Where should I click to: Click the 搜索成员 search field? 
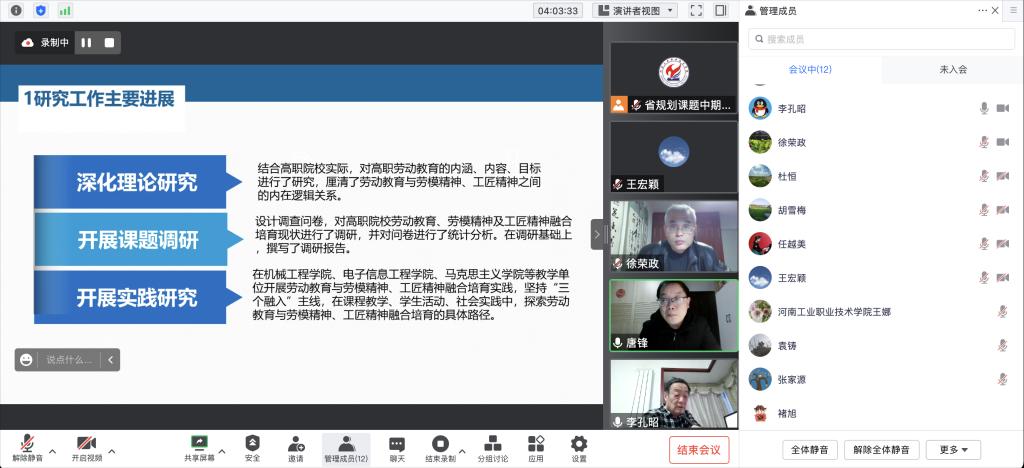click(x=880, y=39)
